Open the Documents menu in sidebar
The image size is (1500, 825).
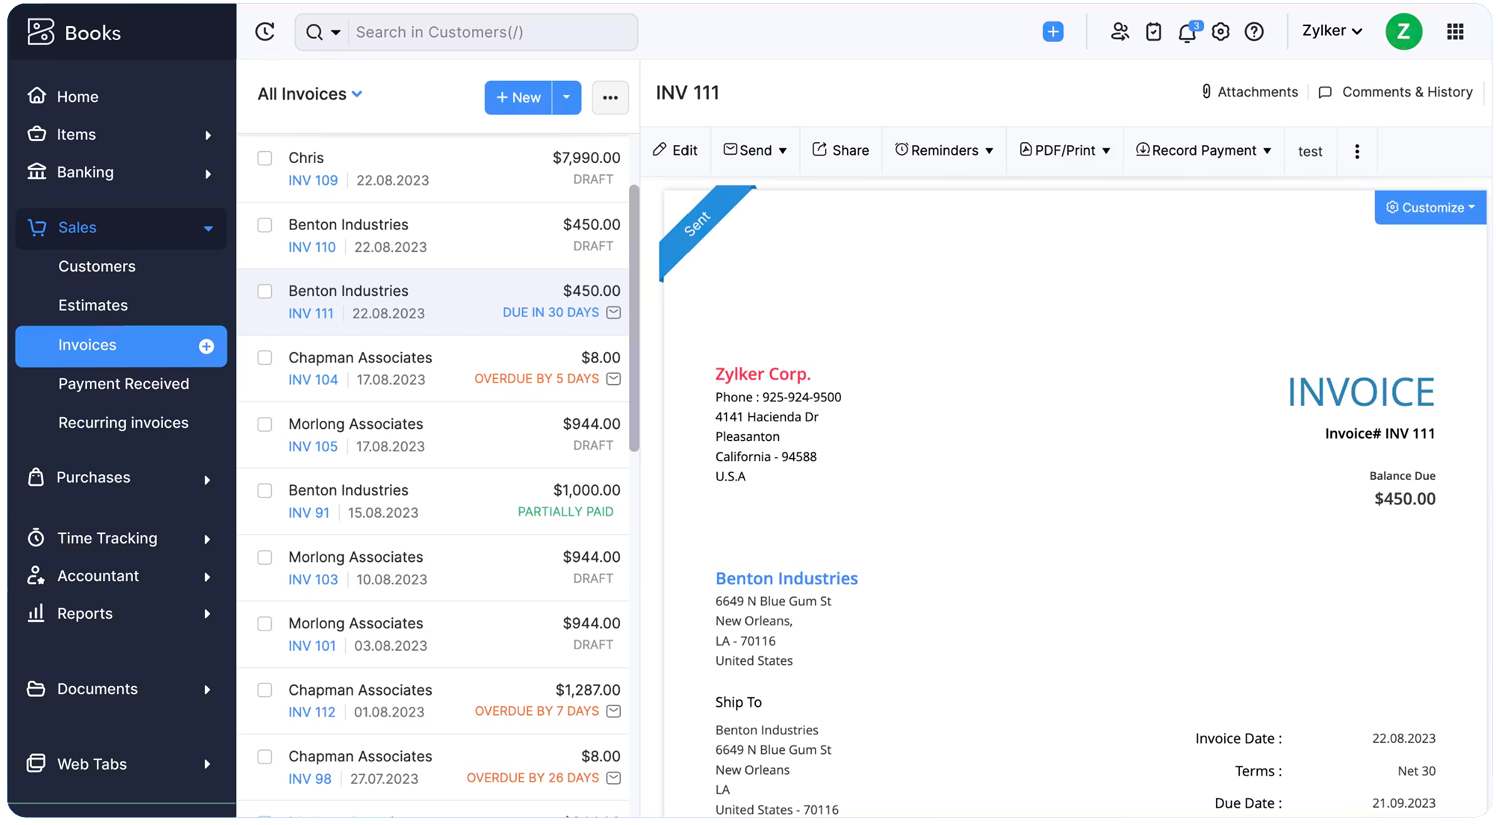pyautogui.click(x=121, y=689)
